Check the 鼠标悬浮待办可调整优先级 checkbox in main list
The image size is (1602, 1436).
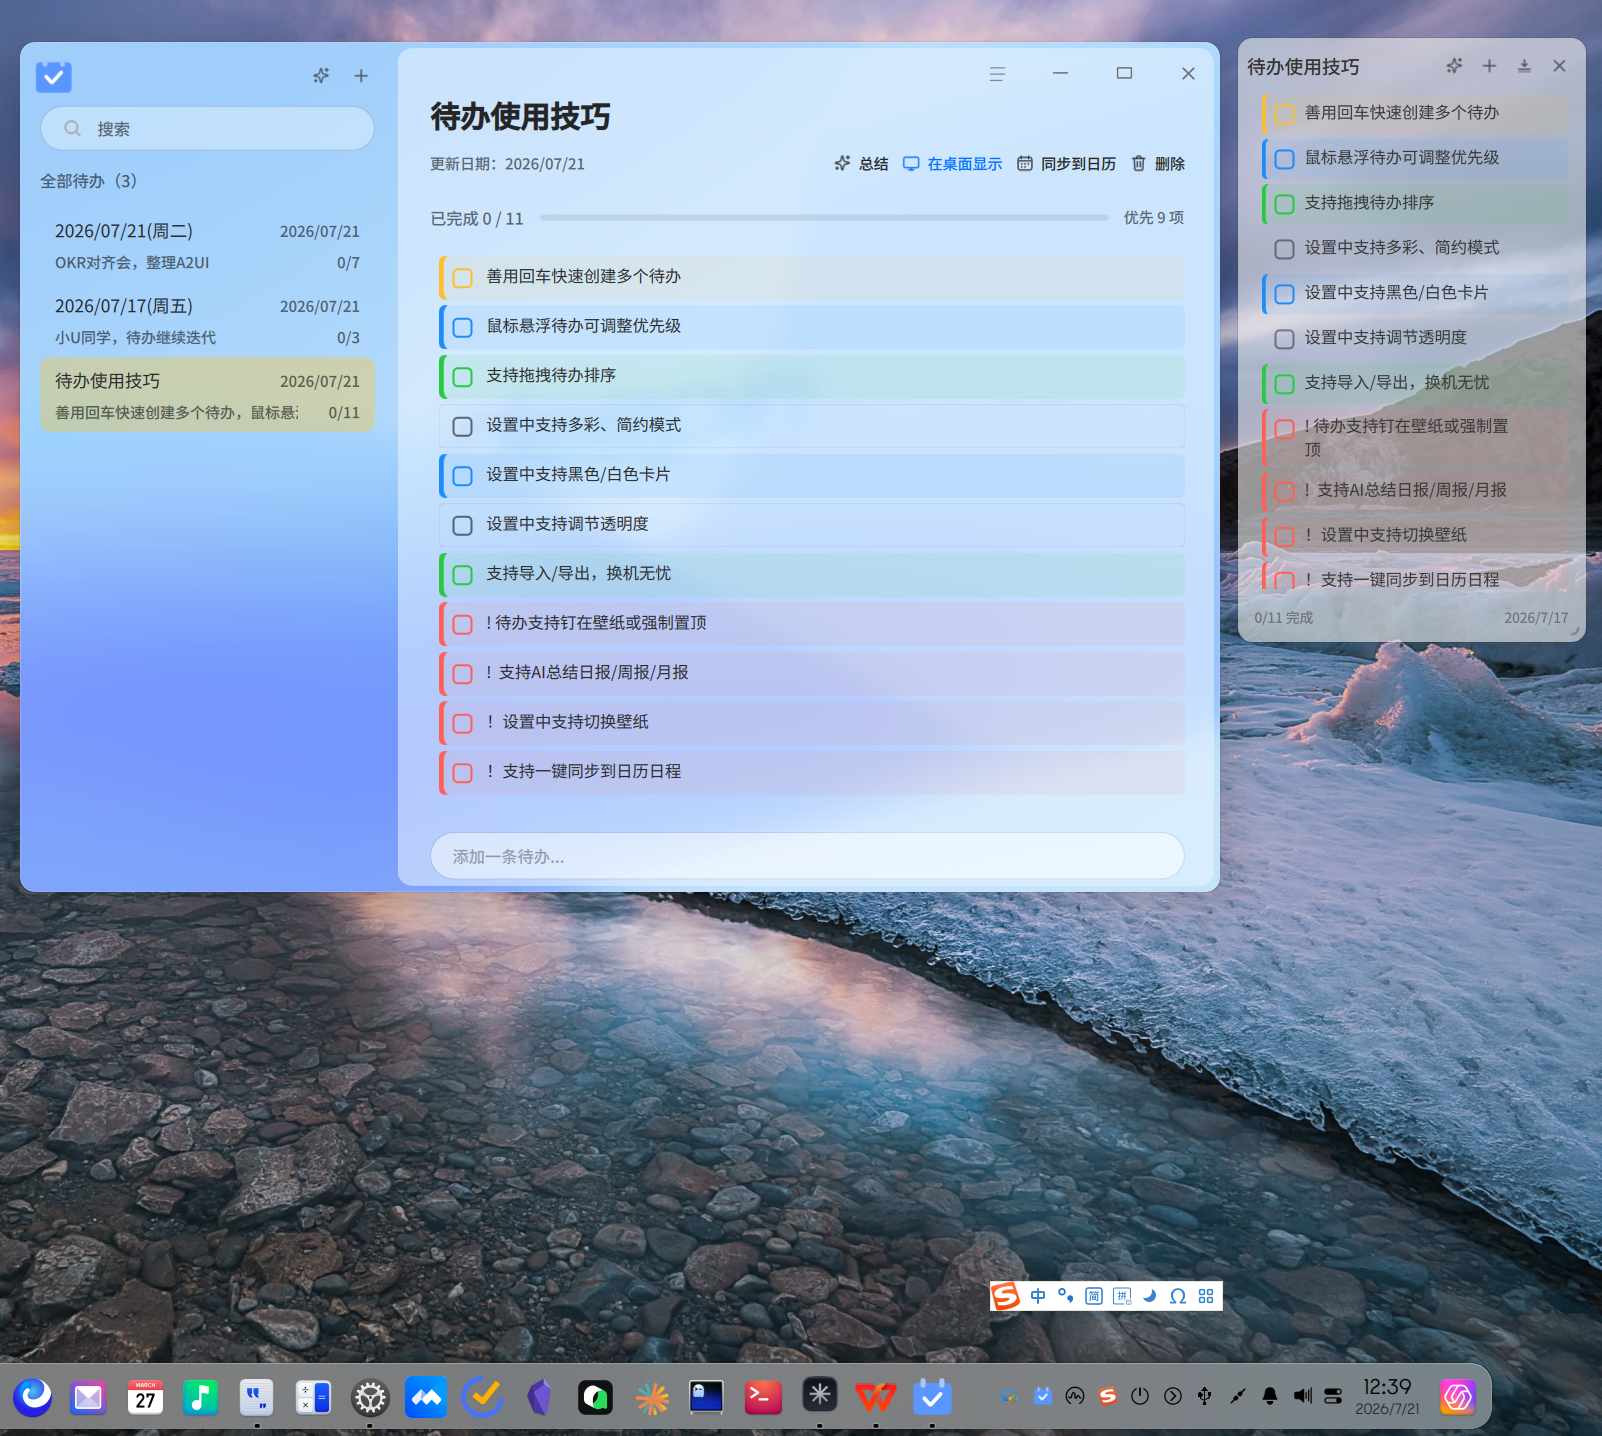(462, 327)
